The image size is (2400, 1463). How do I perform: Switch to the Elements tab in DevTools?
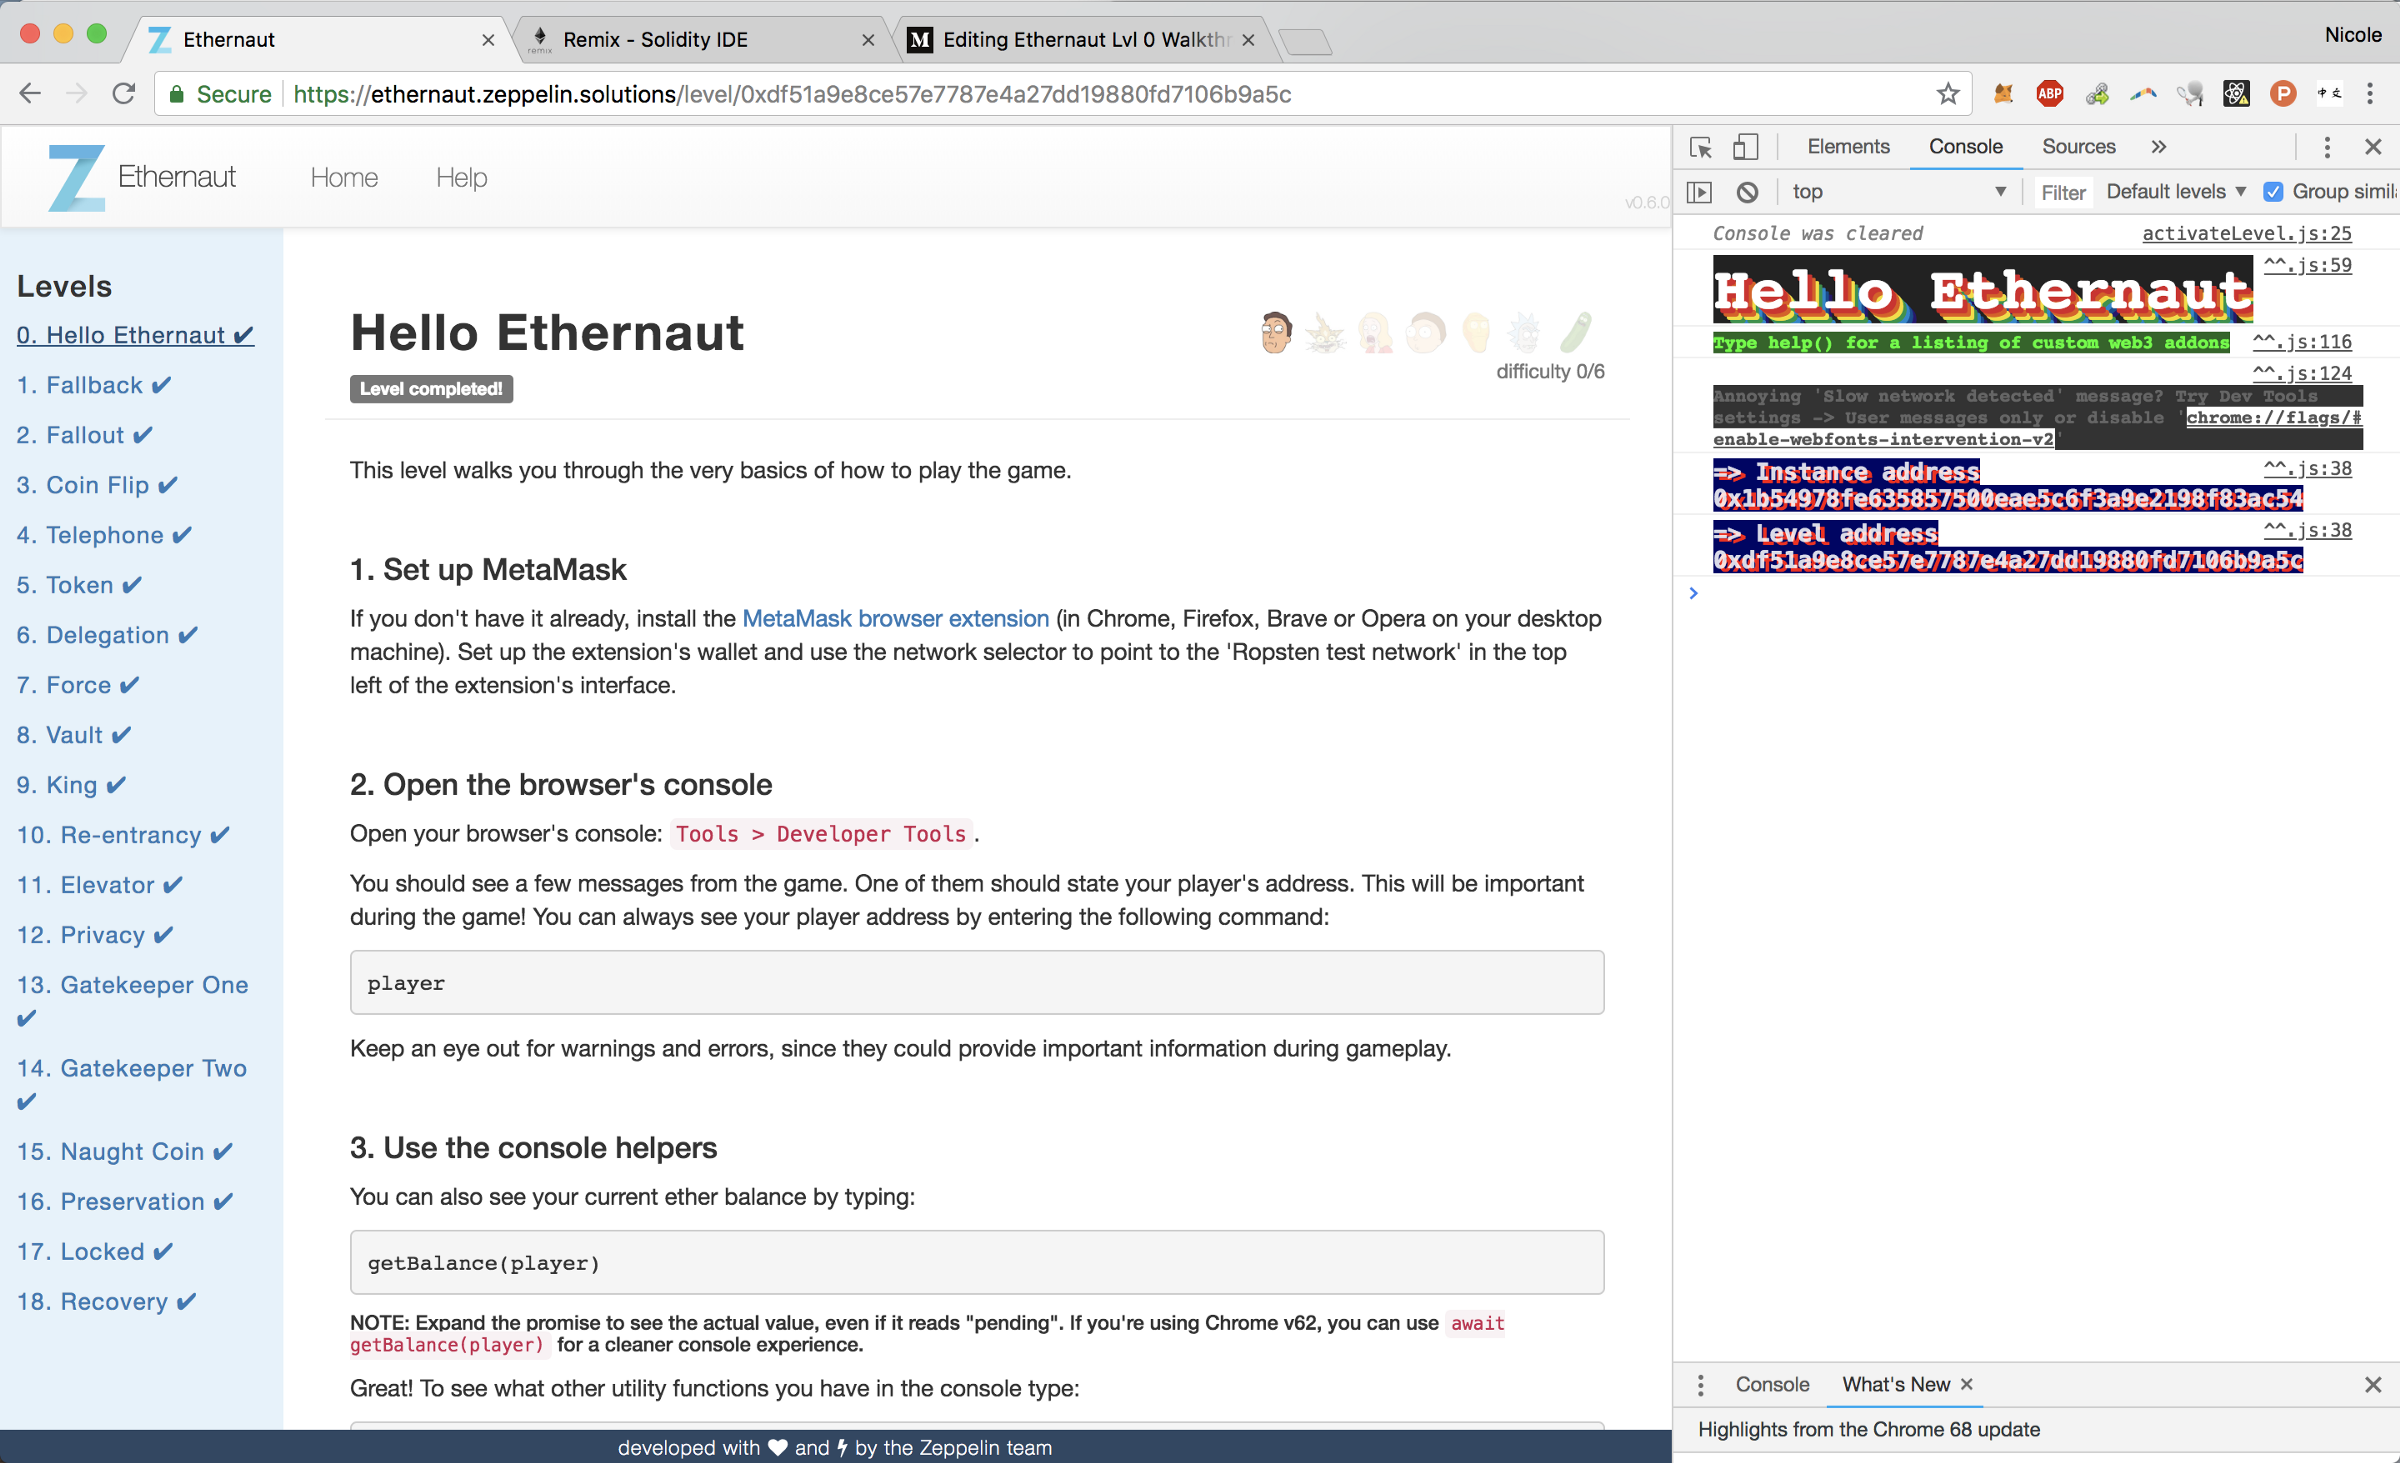(x=1848, y=147)
